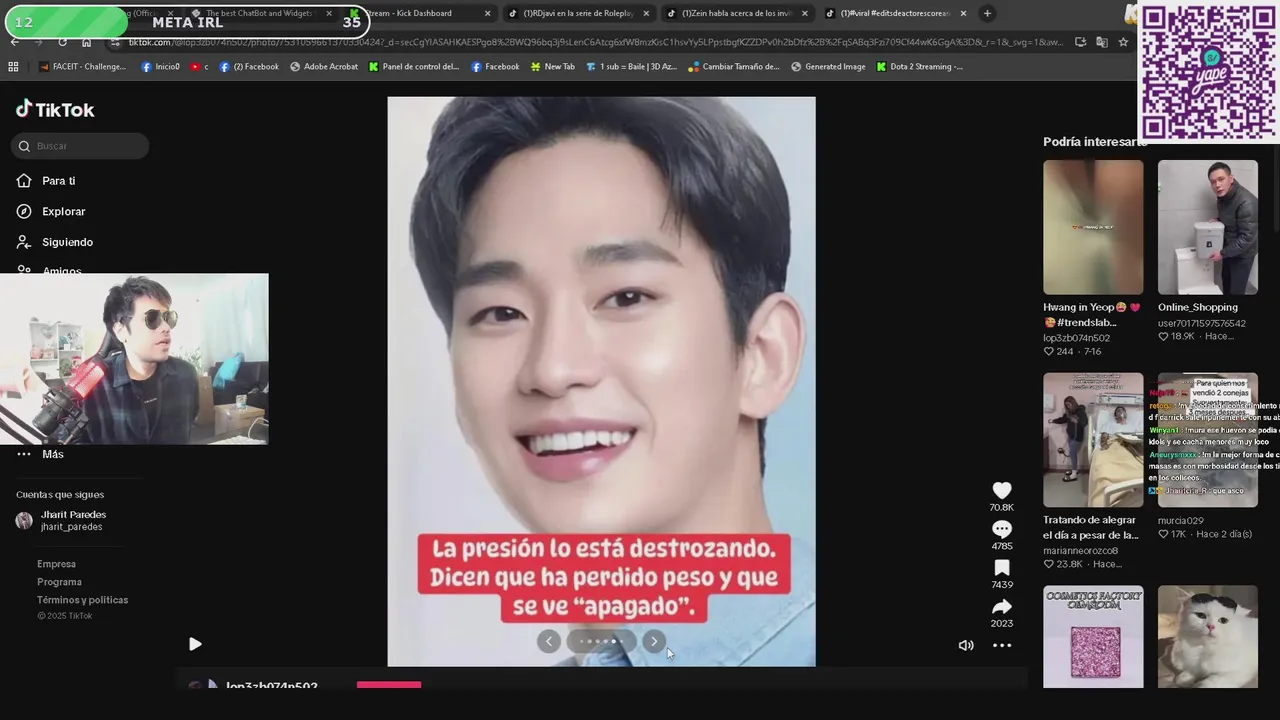The width and height of the screenshot is (1280, 720).
Task: Click username marianneorozco8 under video
Action: point(1080,551)
